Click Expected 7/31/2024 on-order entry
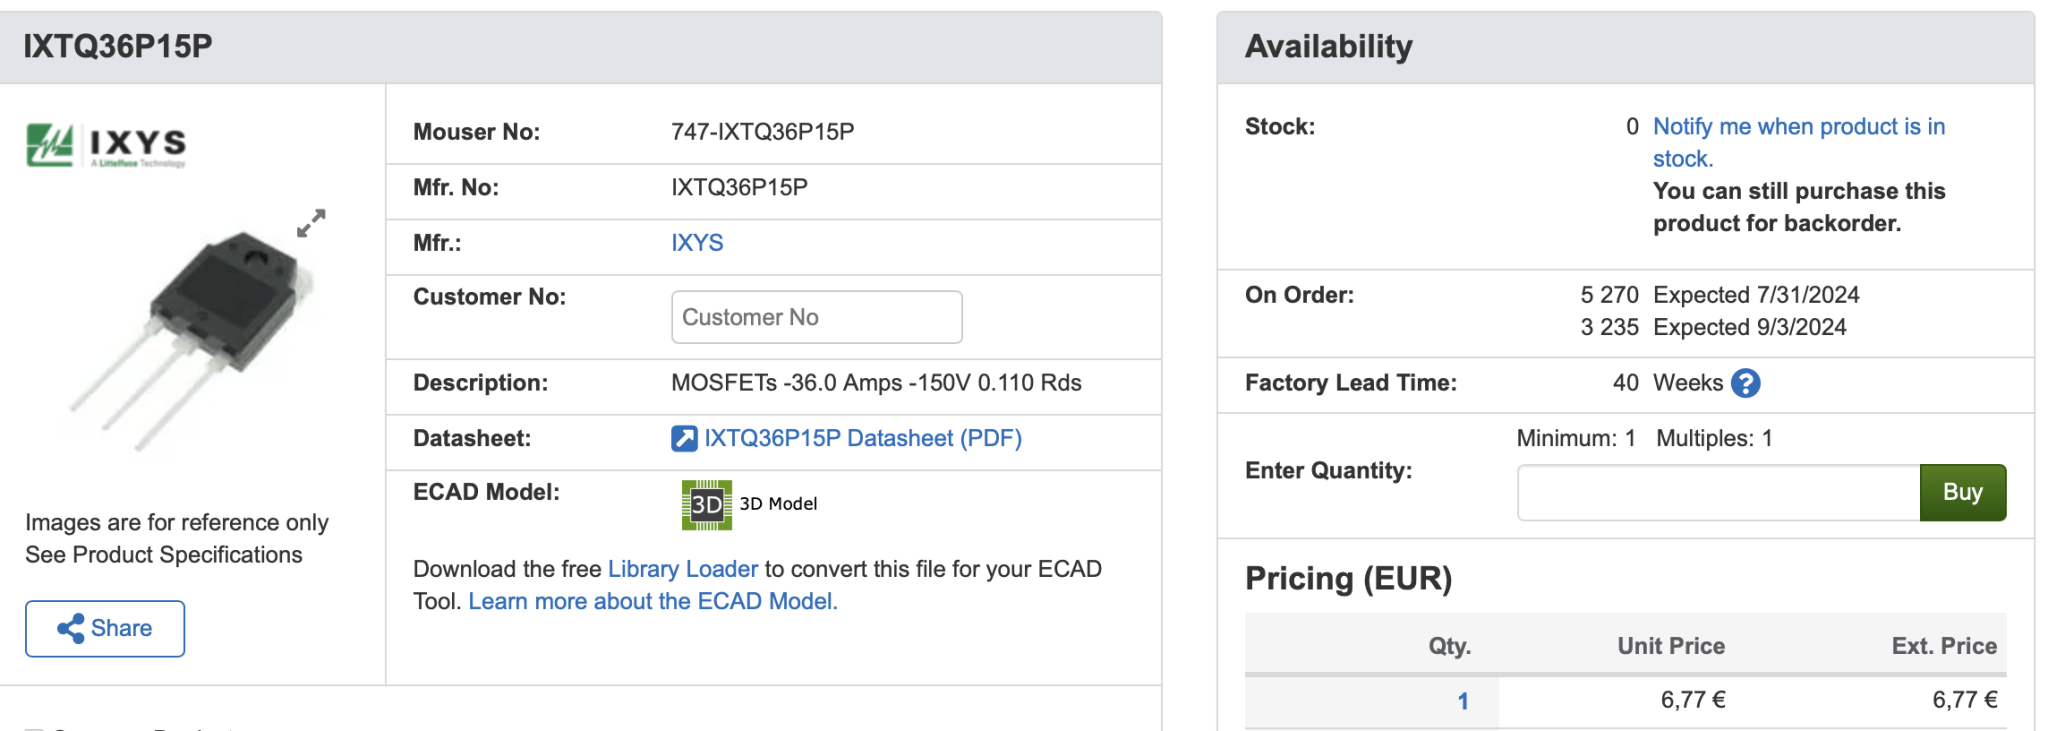Viewport: 2048px width, 731px height. pyautogui.click(x=1756, y=295)
